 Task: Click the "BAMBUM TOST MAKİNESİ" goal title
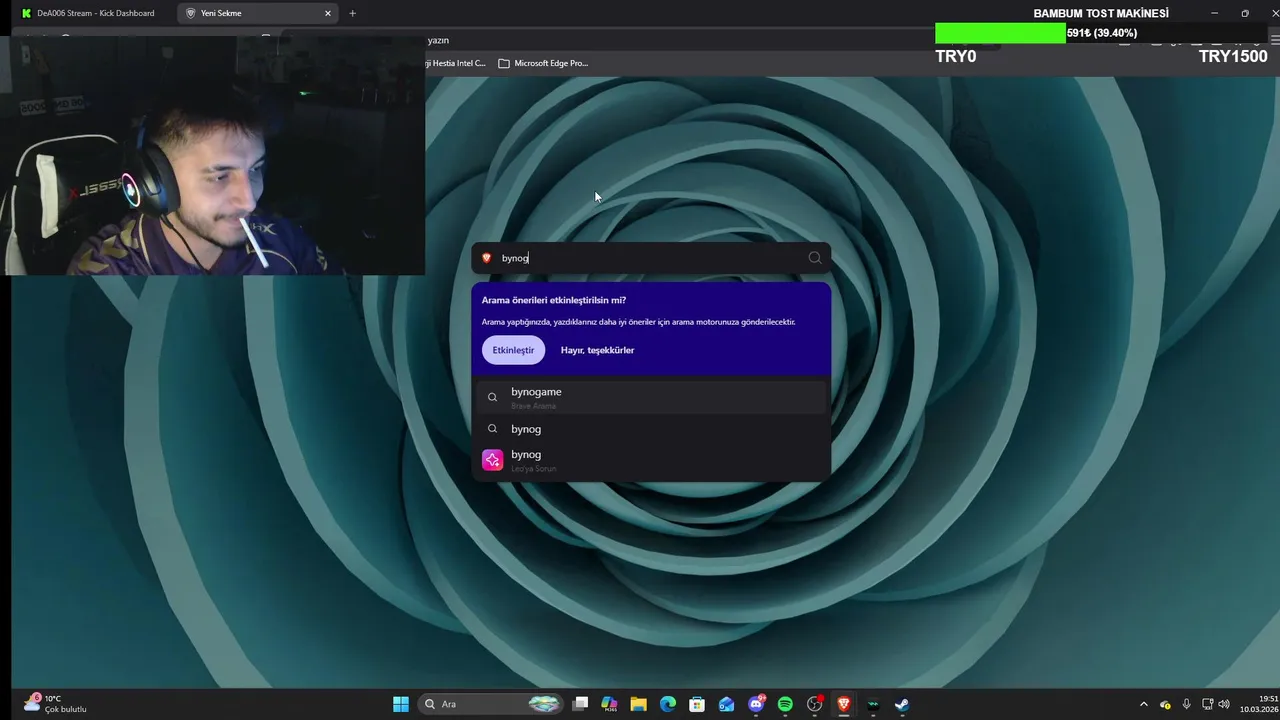point(1101,13)
